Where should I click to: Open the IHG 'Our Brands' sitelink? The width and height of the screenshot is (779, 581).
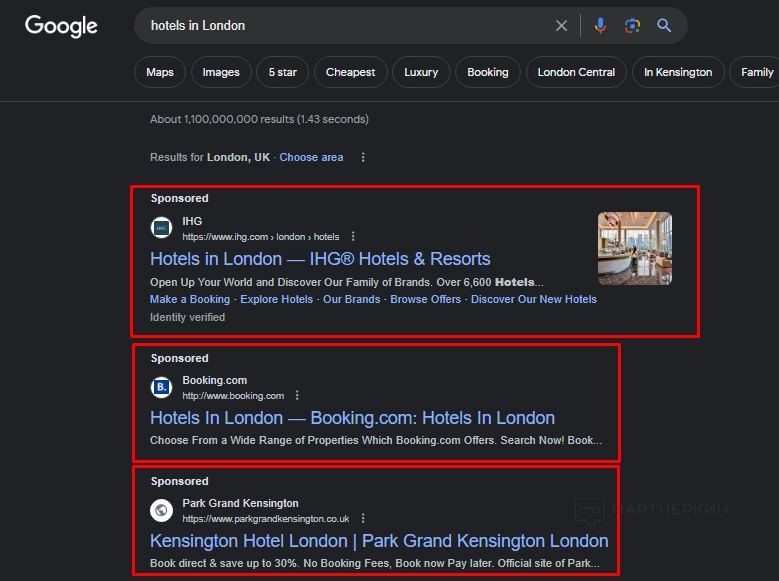pyautogui.click(x=351, y=299)
